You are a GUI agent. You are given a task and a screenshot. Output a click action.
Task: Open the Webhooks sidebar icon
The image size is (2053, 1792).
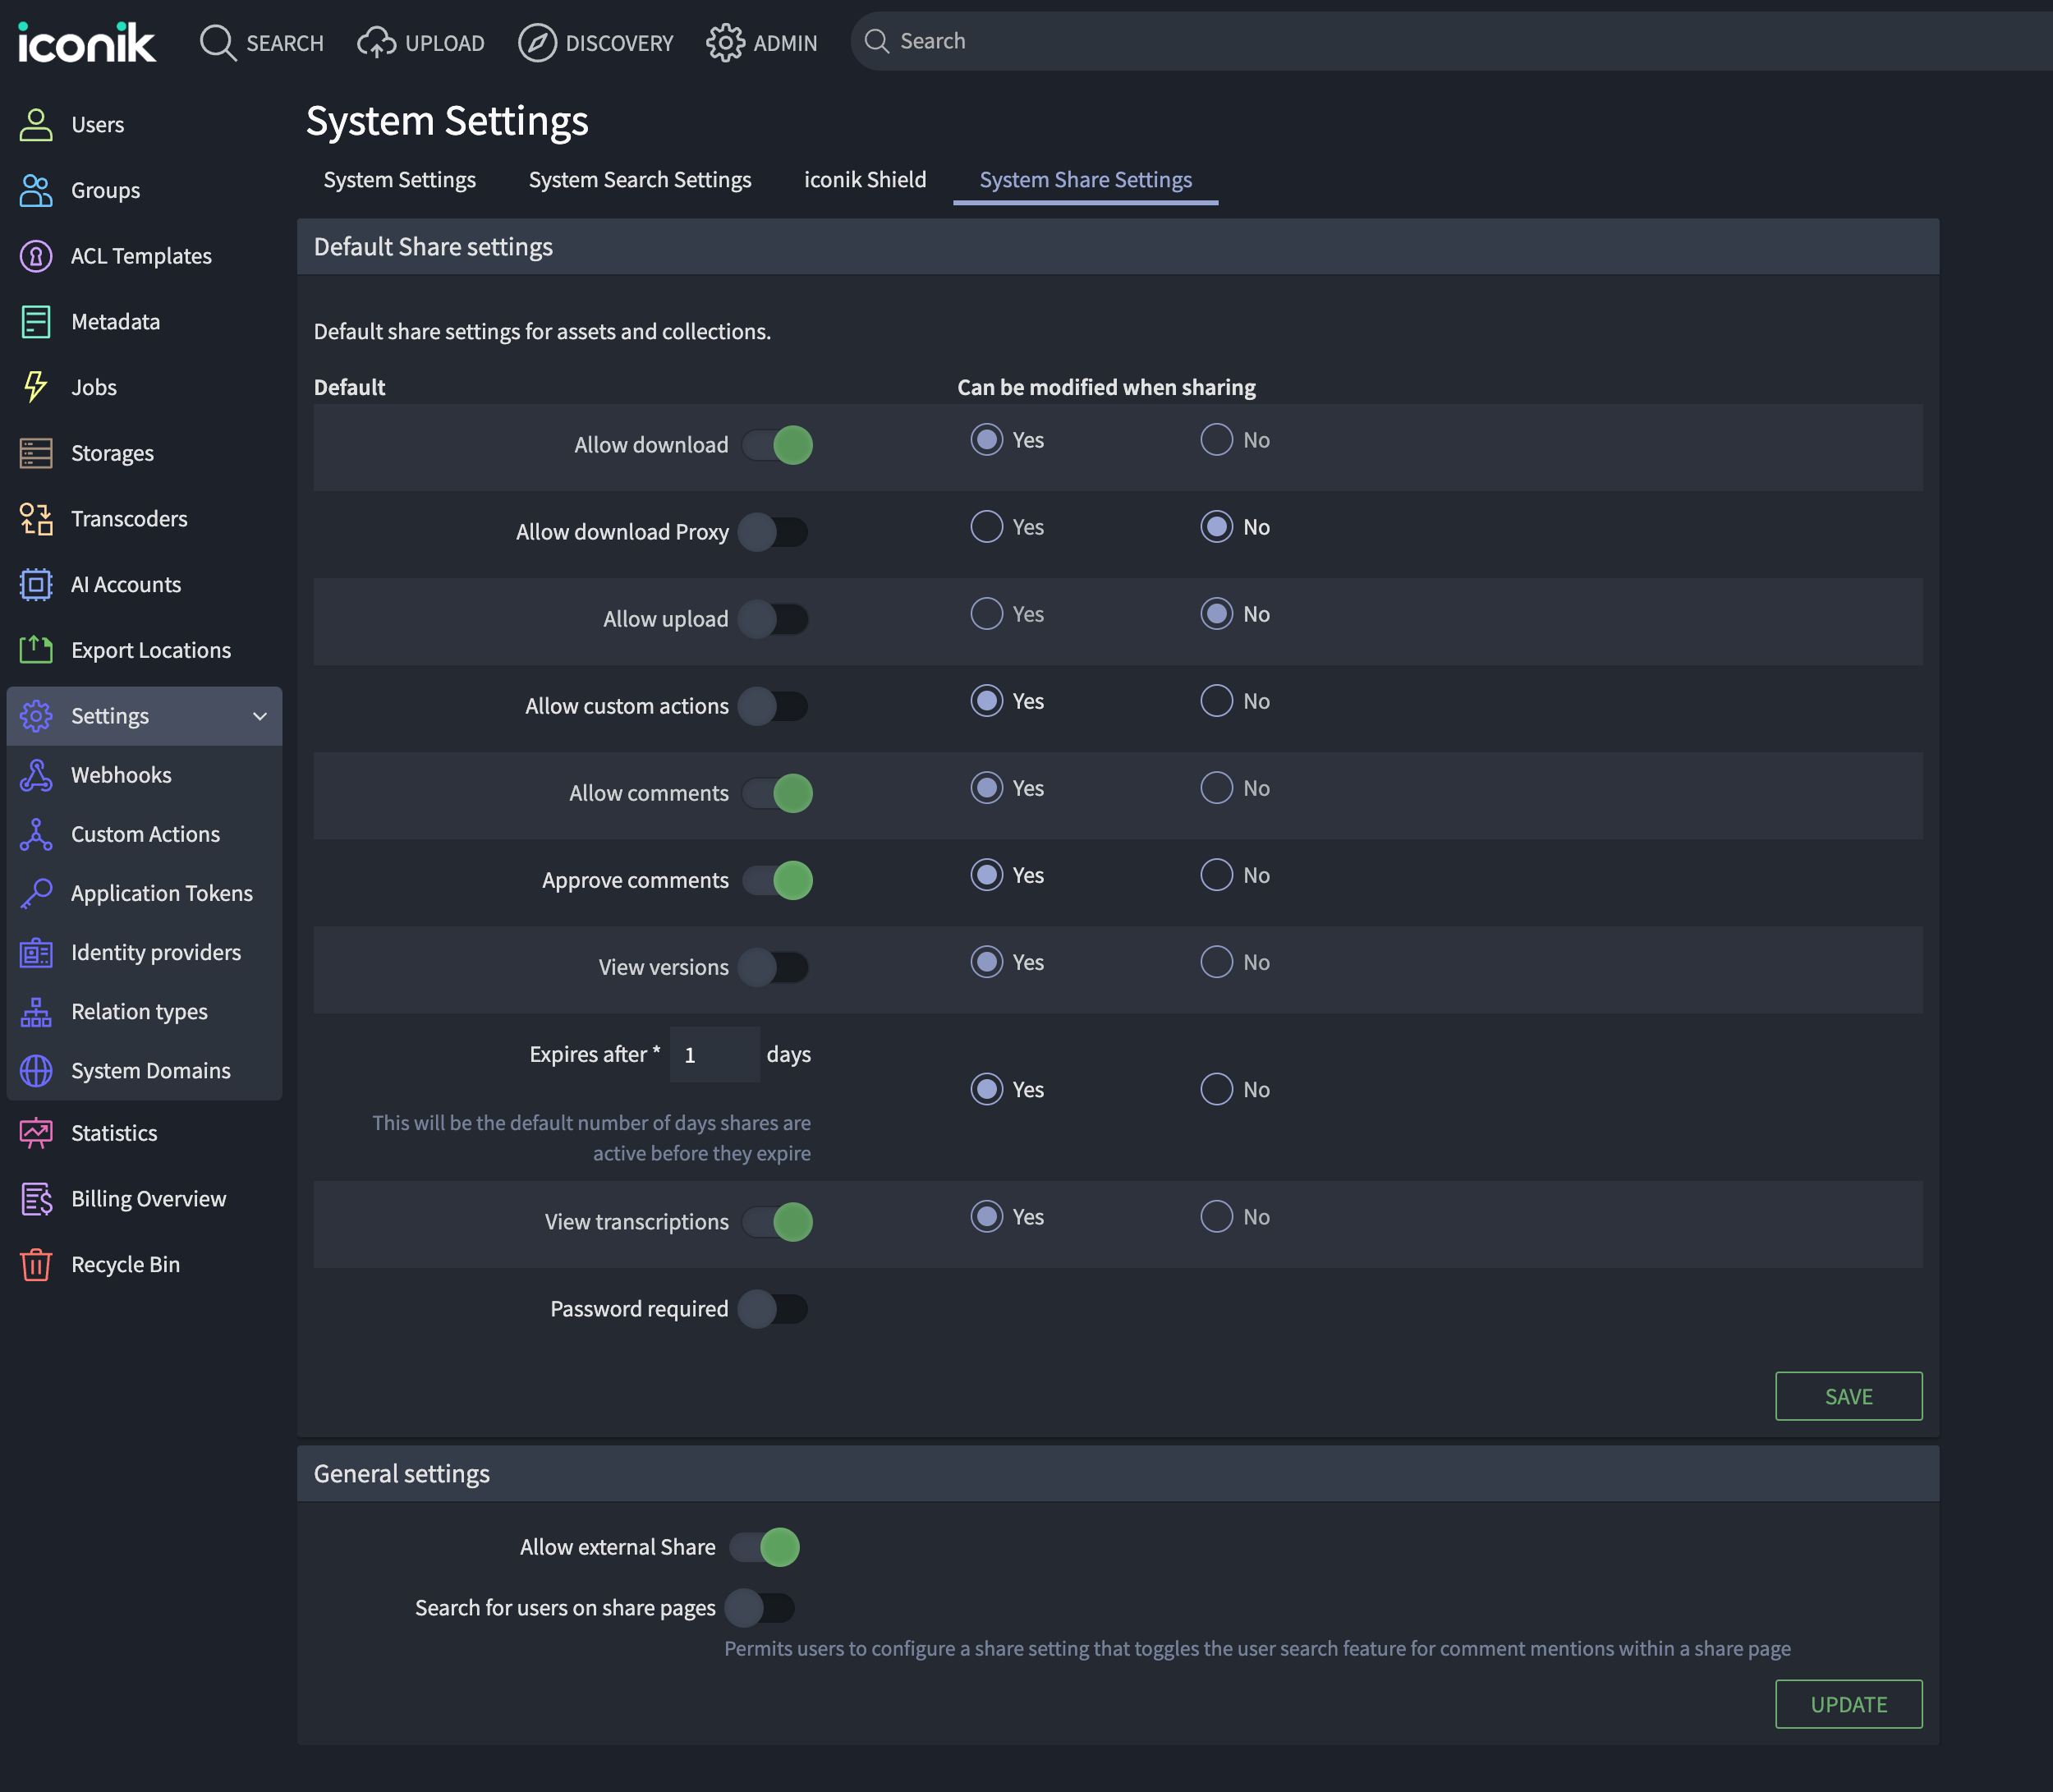(36, 775)
